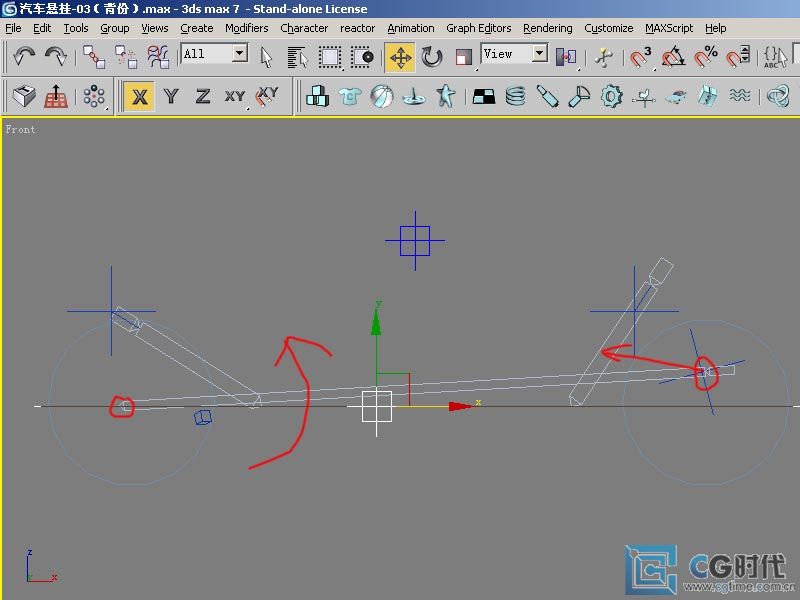Click the reactor Spring icon
This screenshot has width=800, height=600.
click(x=515, y=96)
